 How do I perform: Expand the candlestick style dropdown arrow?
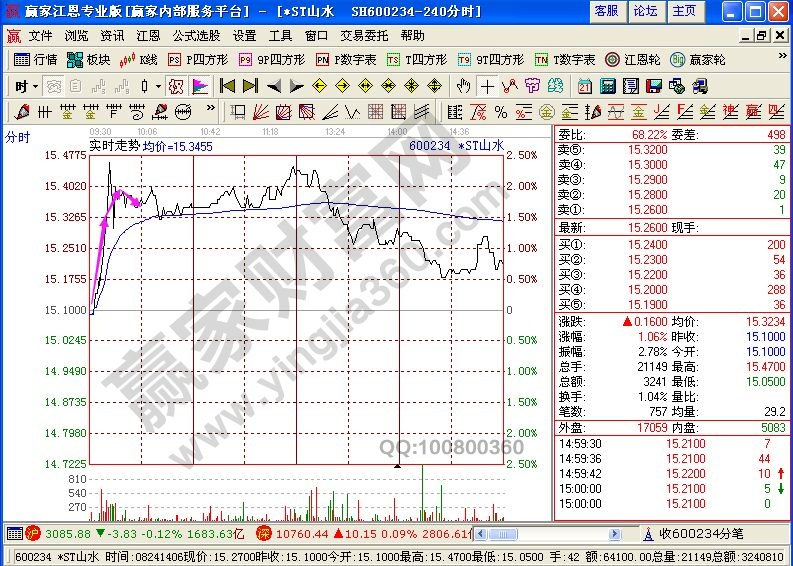(158, 86)
